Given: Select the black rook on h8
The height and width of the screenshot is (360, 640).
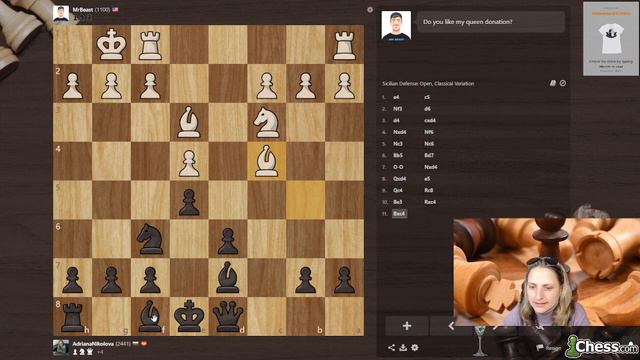Looking at the screenshot, I should (72, 316).
